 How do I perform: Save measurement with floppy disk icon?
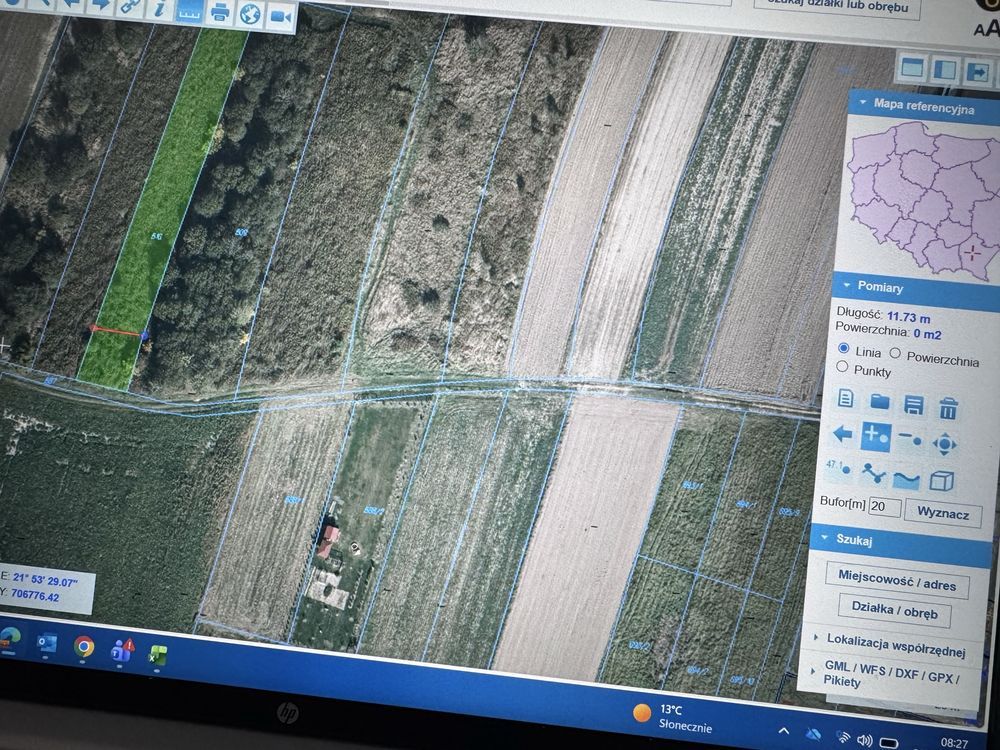click(x=914, y=404)
